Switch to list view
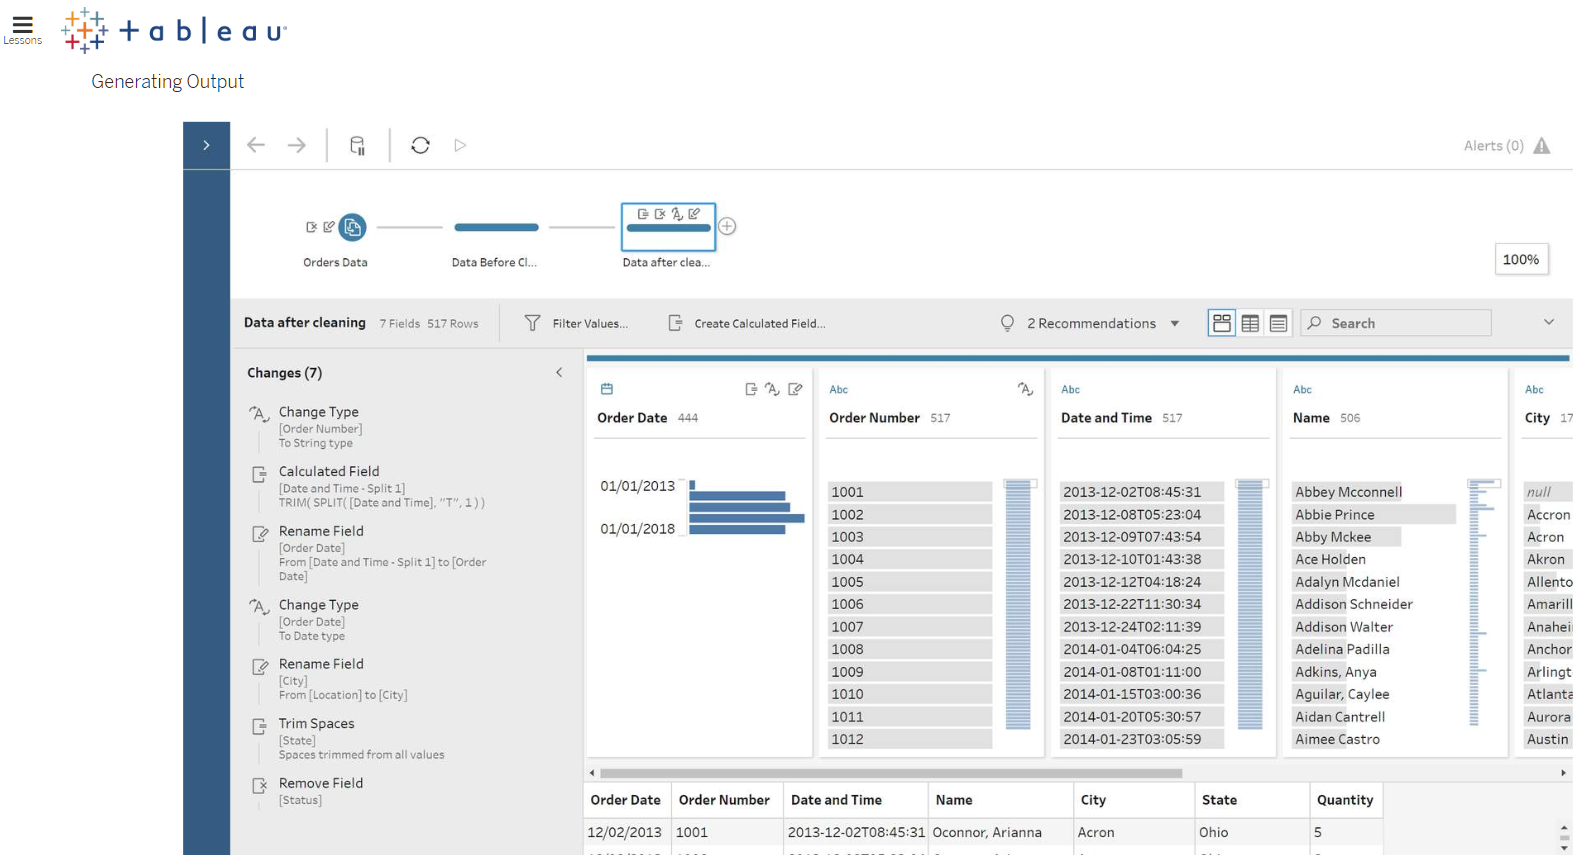This screenshot has height=855, width=1575. point(1278,323)
